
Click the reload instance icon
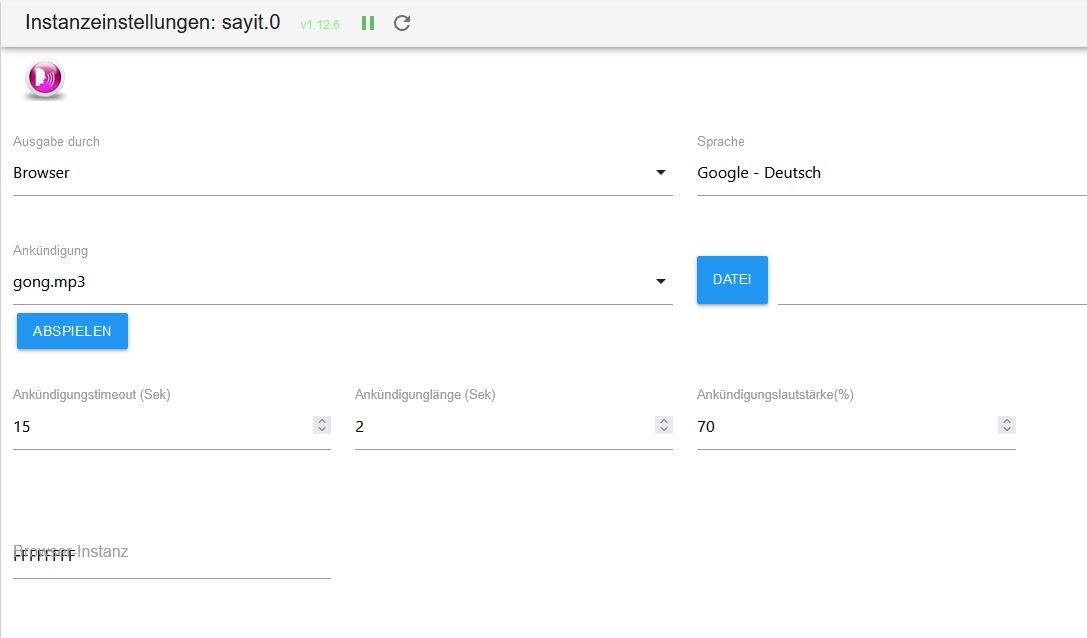[x=402, y=23]
